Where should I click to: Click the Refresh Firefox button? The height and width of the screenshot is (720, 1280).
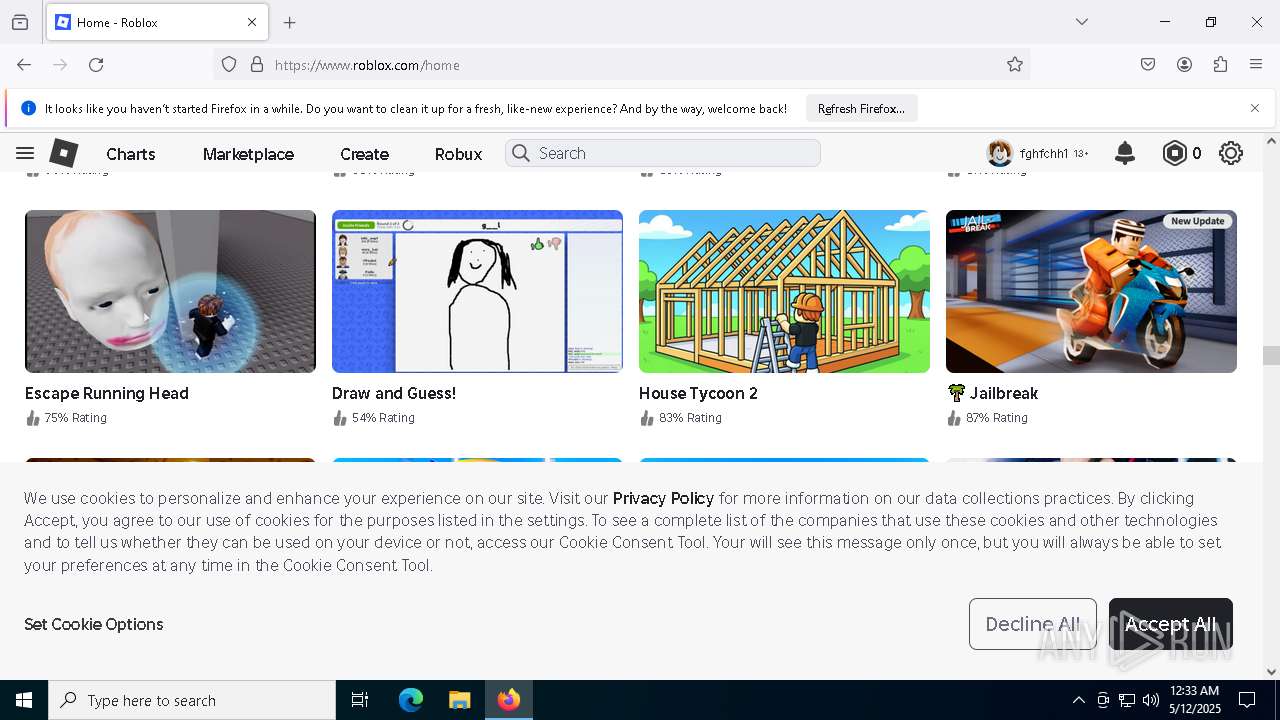pos(861,108)
